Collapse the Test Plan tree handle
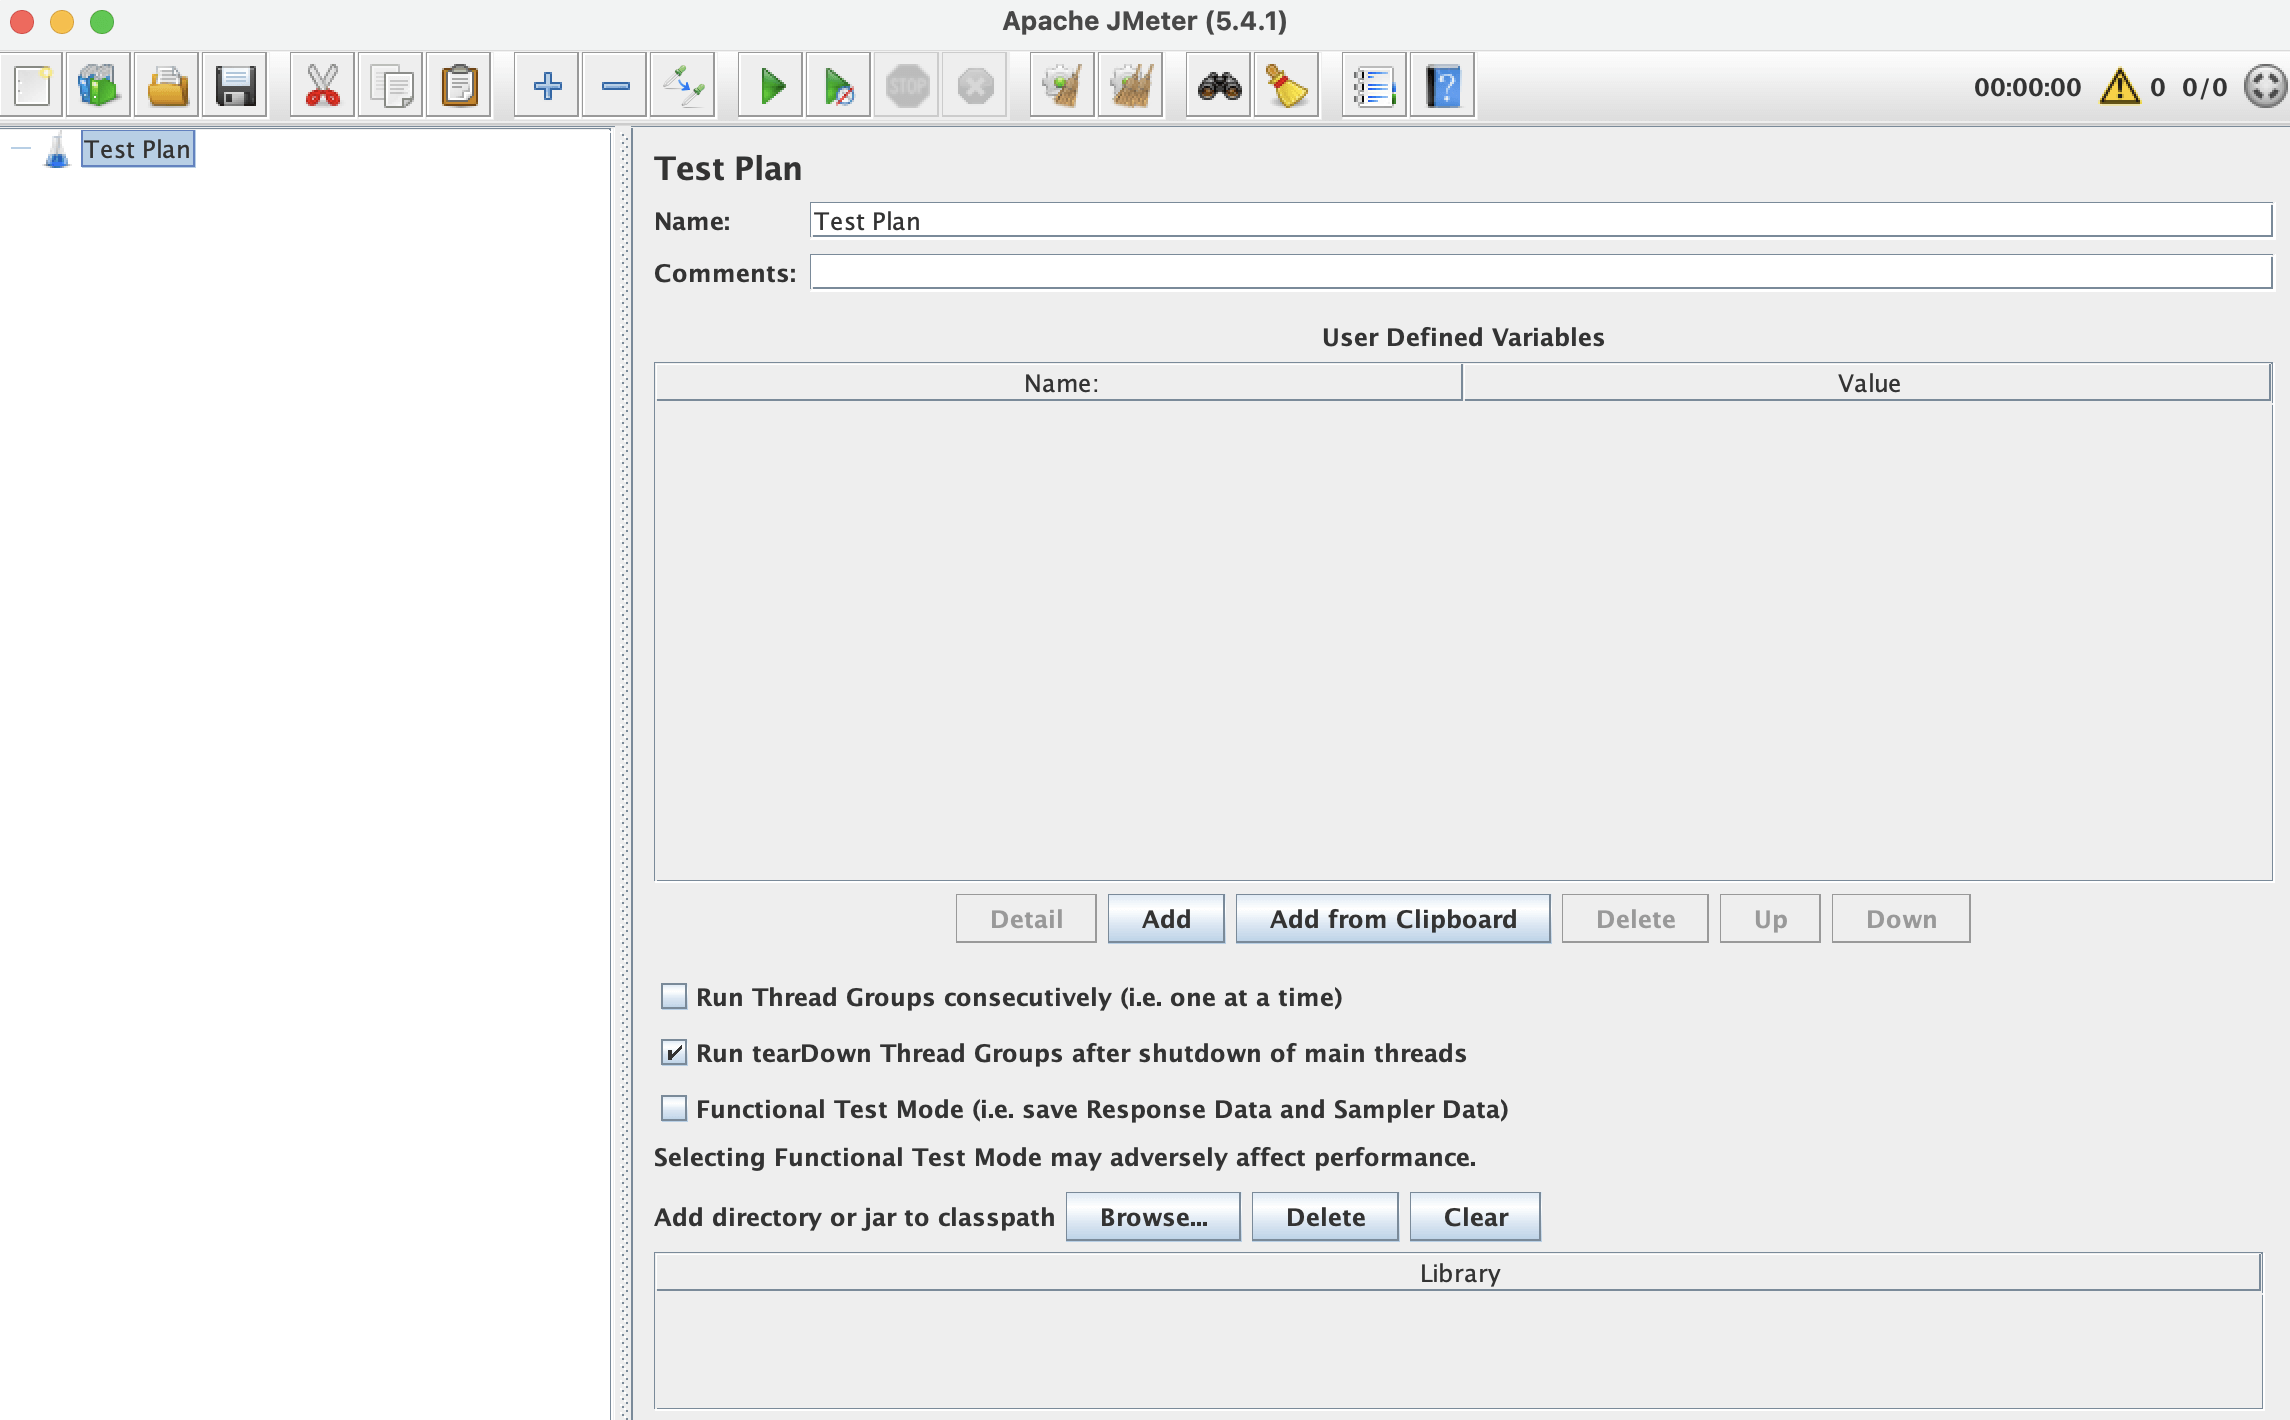Viewport: 2290px width, 1420px height. (21, 149)
